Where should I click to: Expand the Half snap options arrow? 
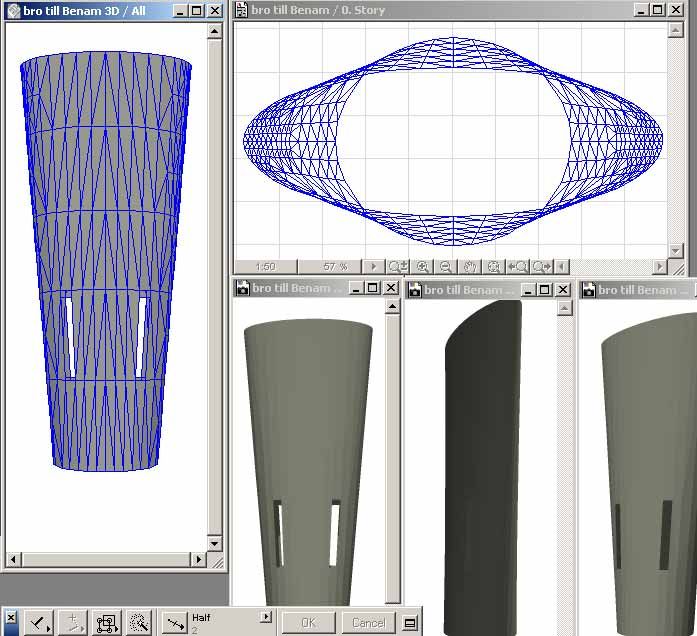(266, 617)
